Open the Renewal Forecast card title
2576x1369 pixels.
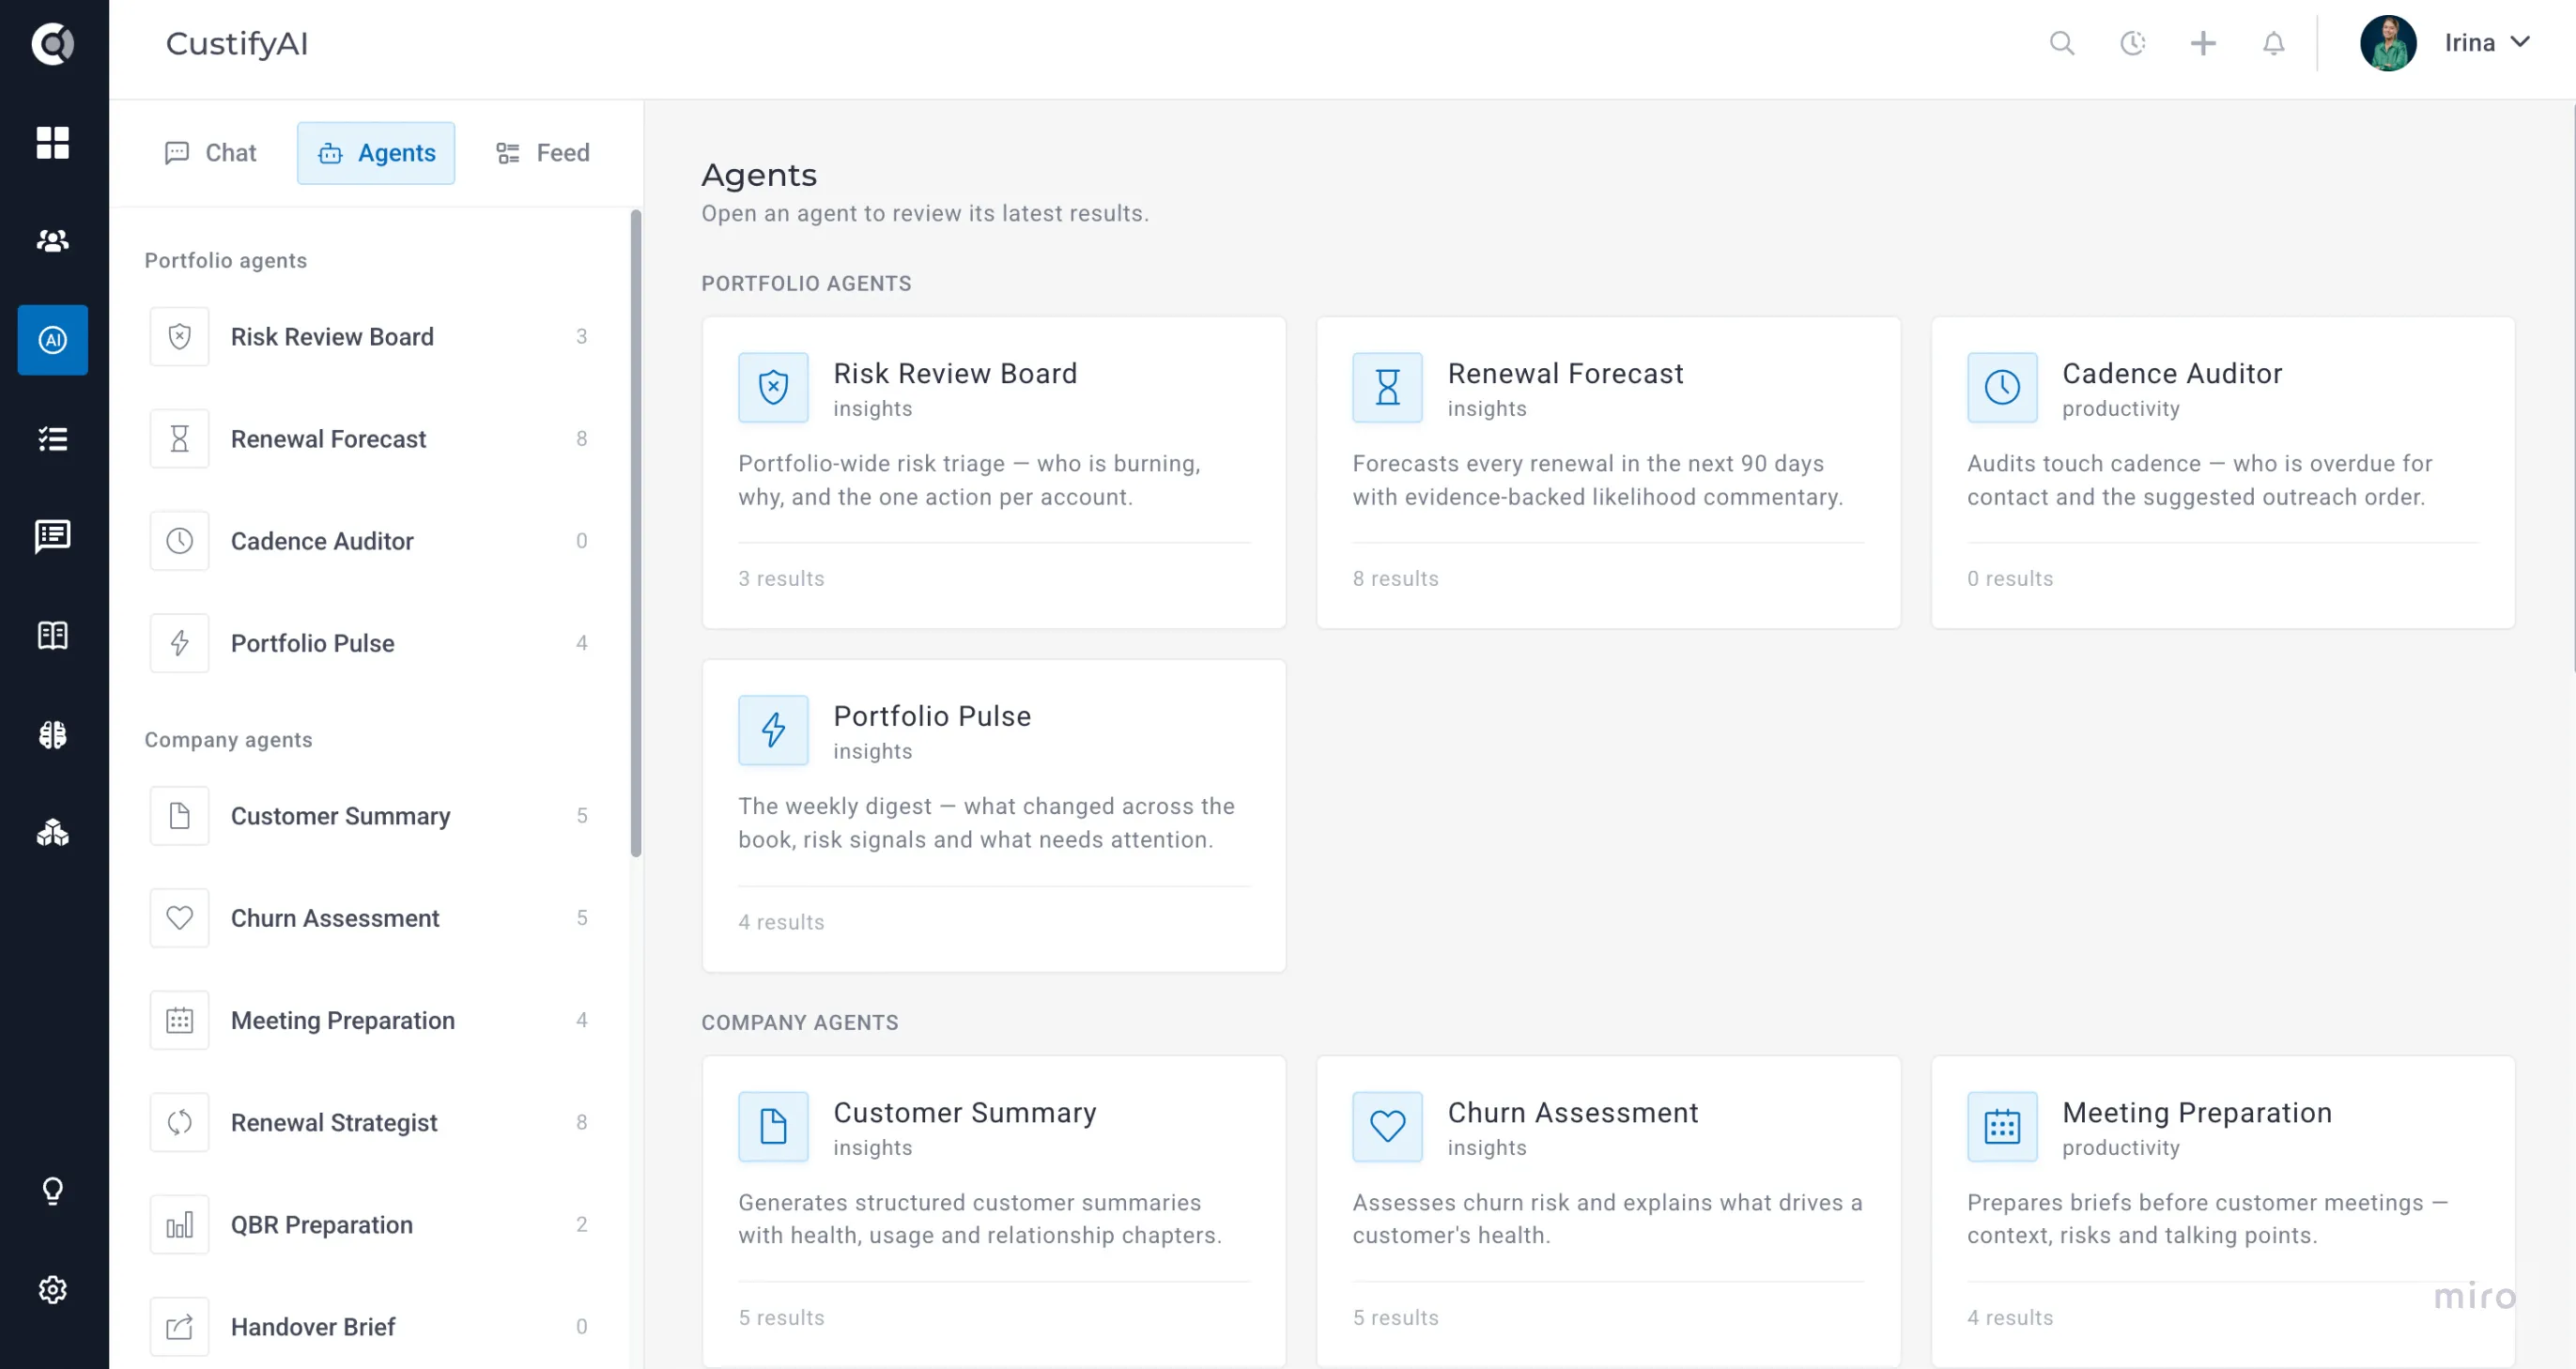[1565, 374]
